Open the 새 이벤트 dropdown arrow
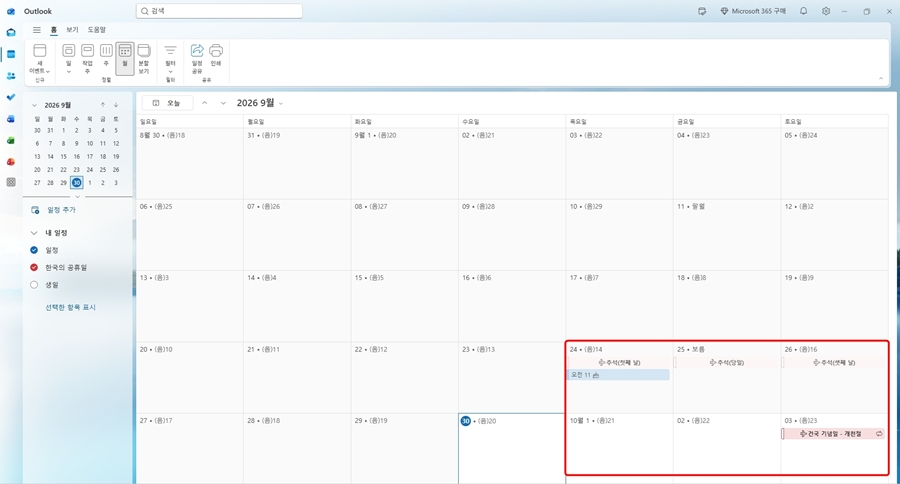The width and height of the screenshot is (900, 484). [x=48, y=71]
